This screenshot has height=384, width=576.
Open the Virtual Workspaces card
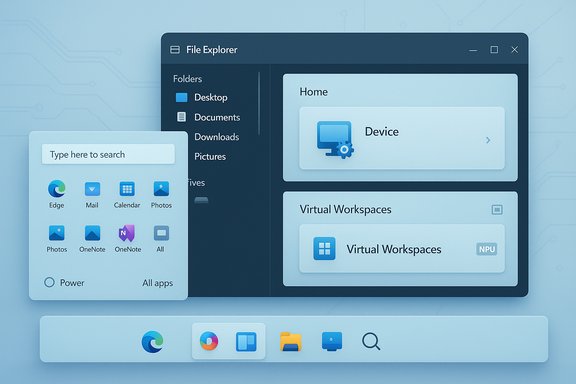tap(402, 249)
